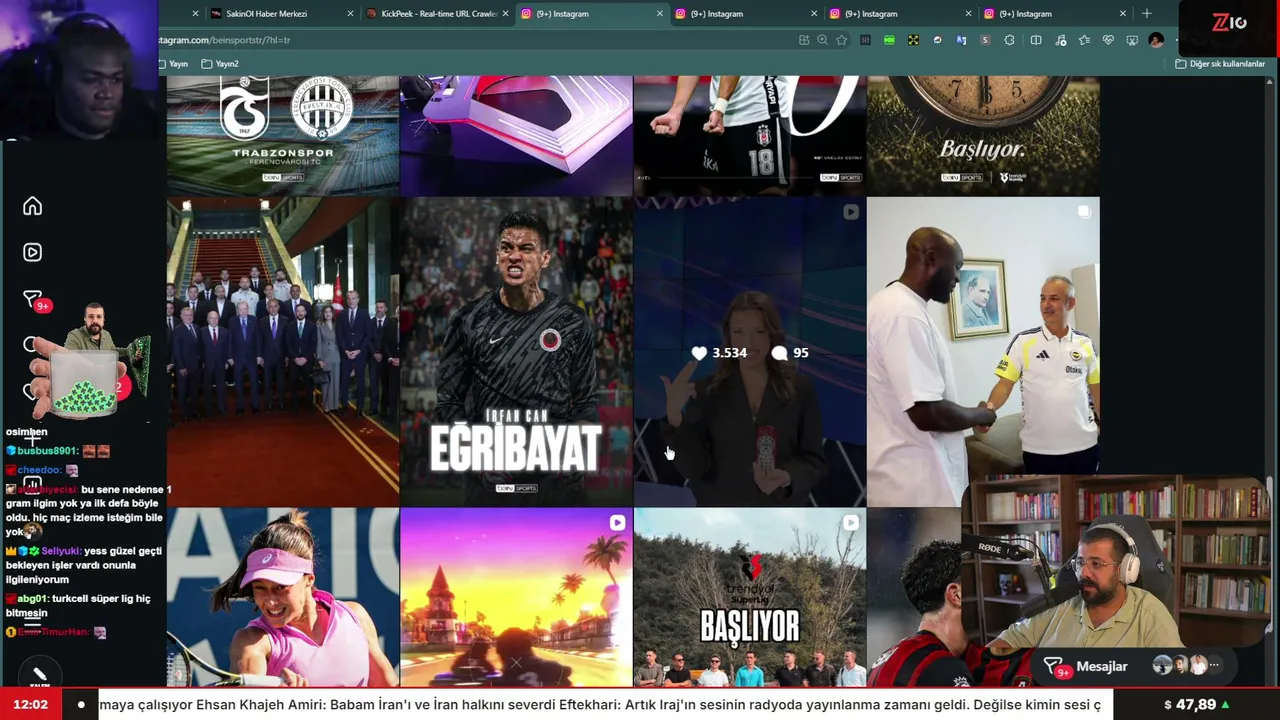Viewport: 1280px width, 720px height.
Task: Close the KickPeek tab
Action: 505,14
